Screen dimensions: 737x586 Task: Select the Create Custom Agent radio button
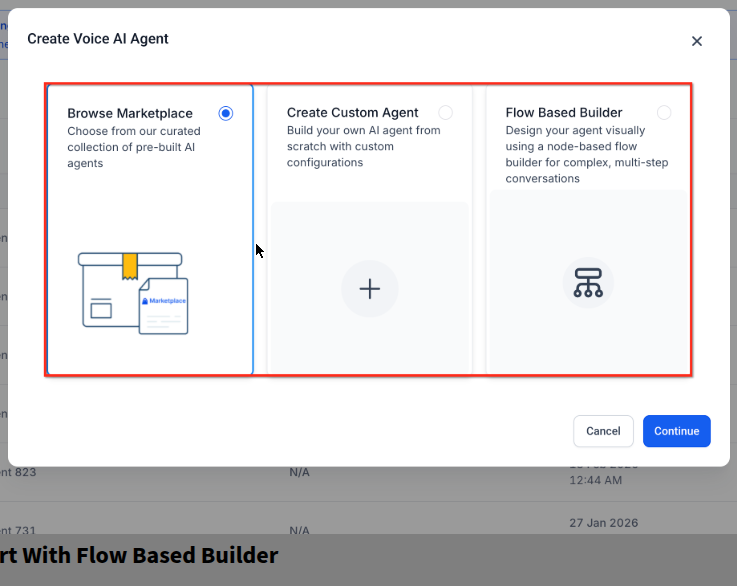[445, 113]
